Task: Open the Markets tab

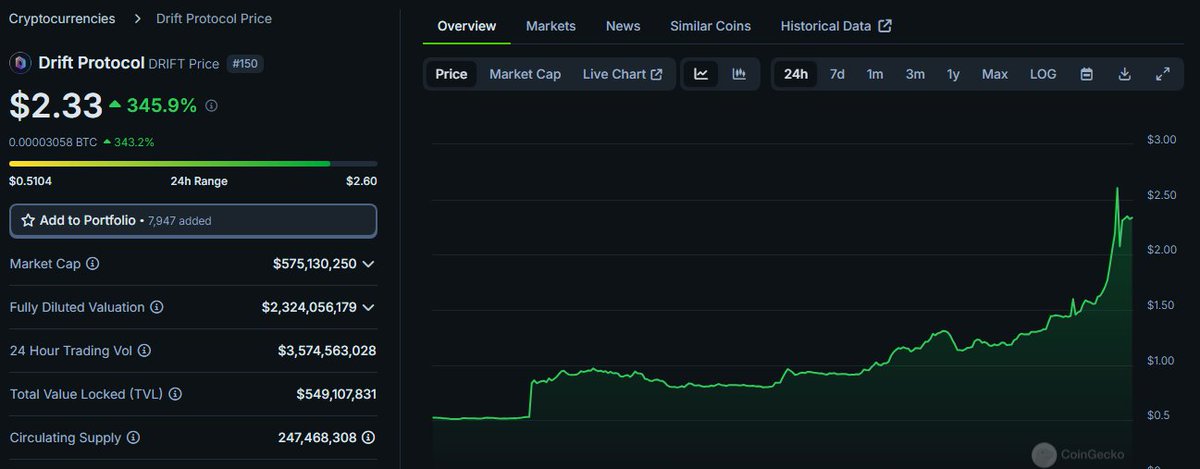Action: [x=551, y=26]
